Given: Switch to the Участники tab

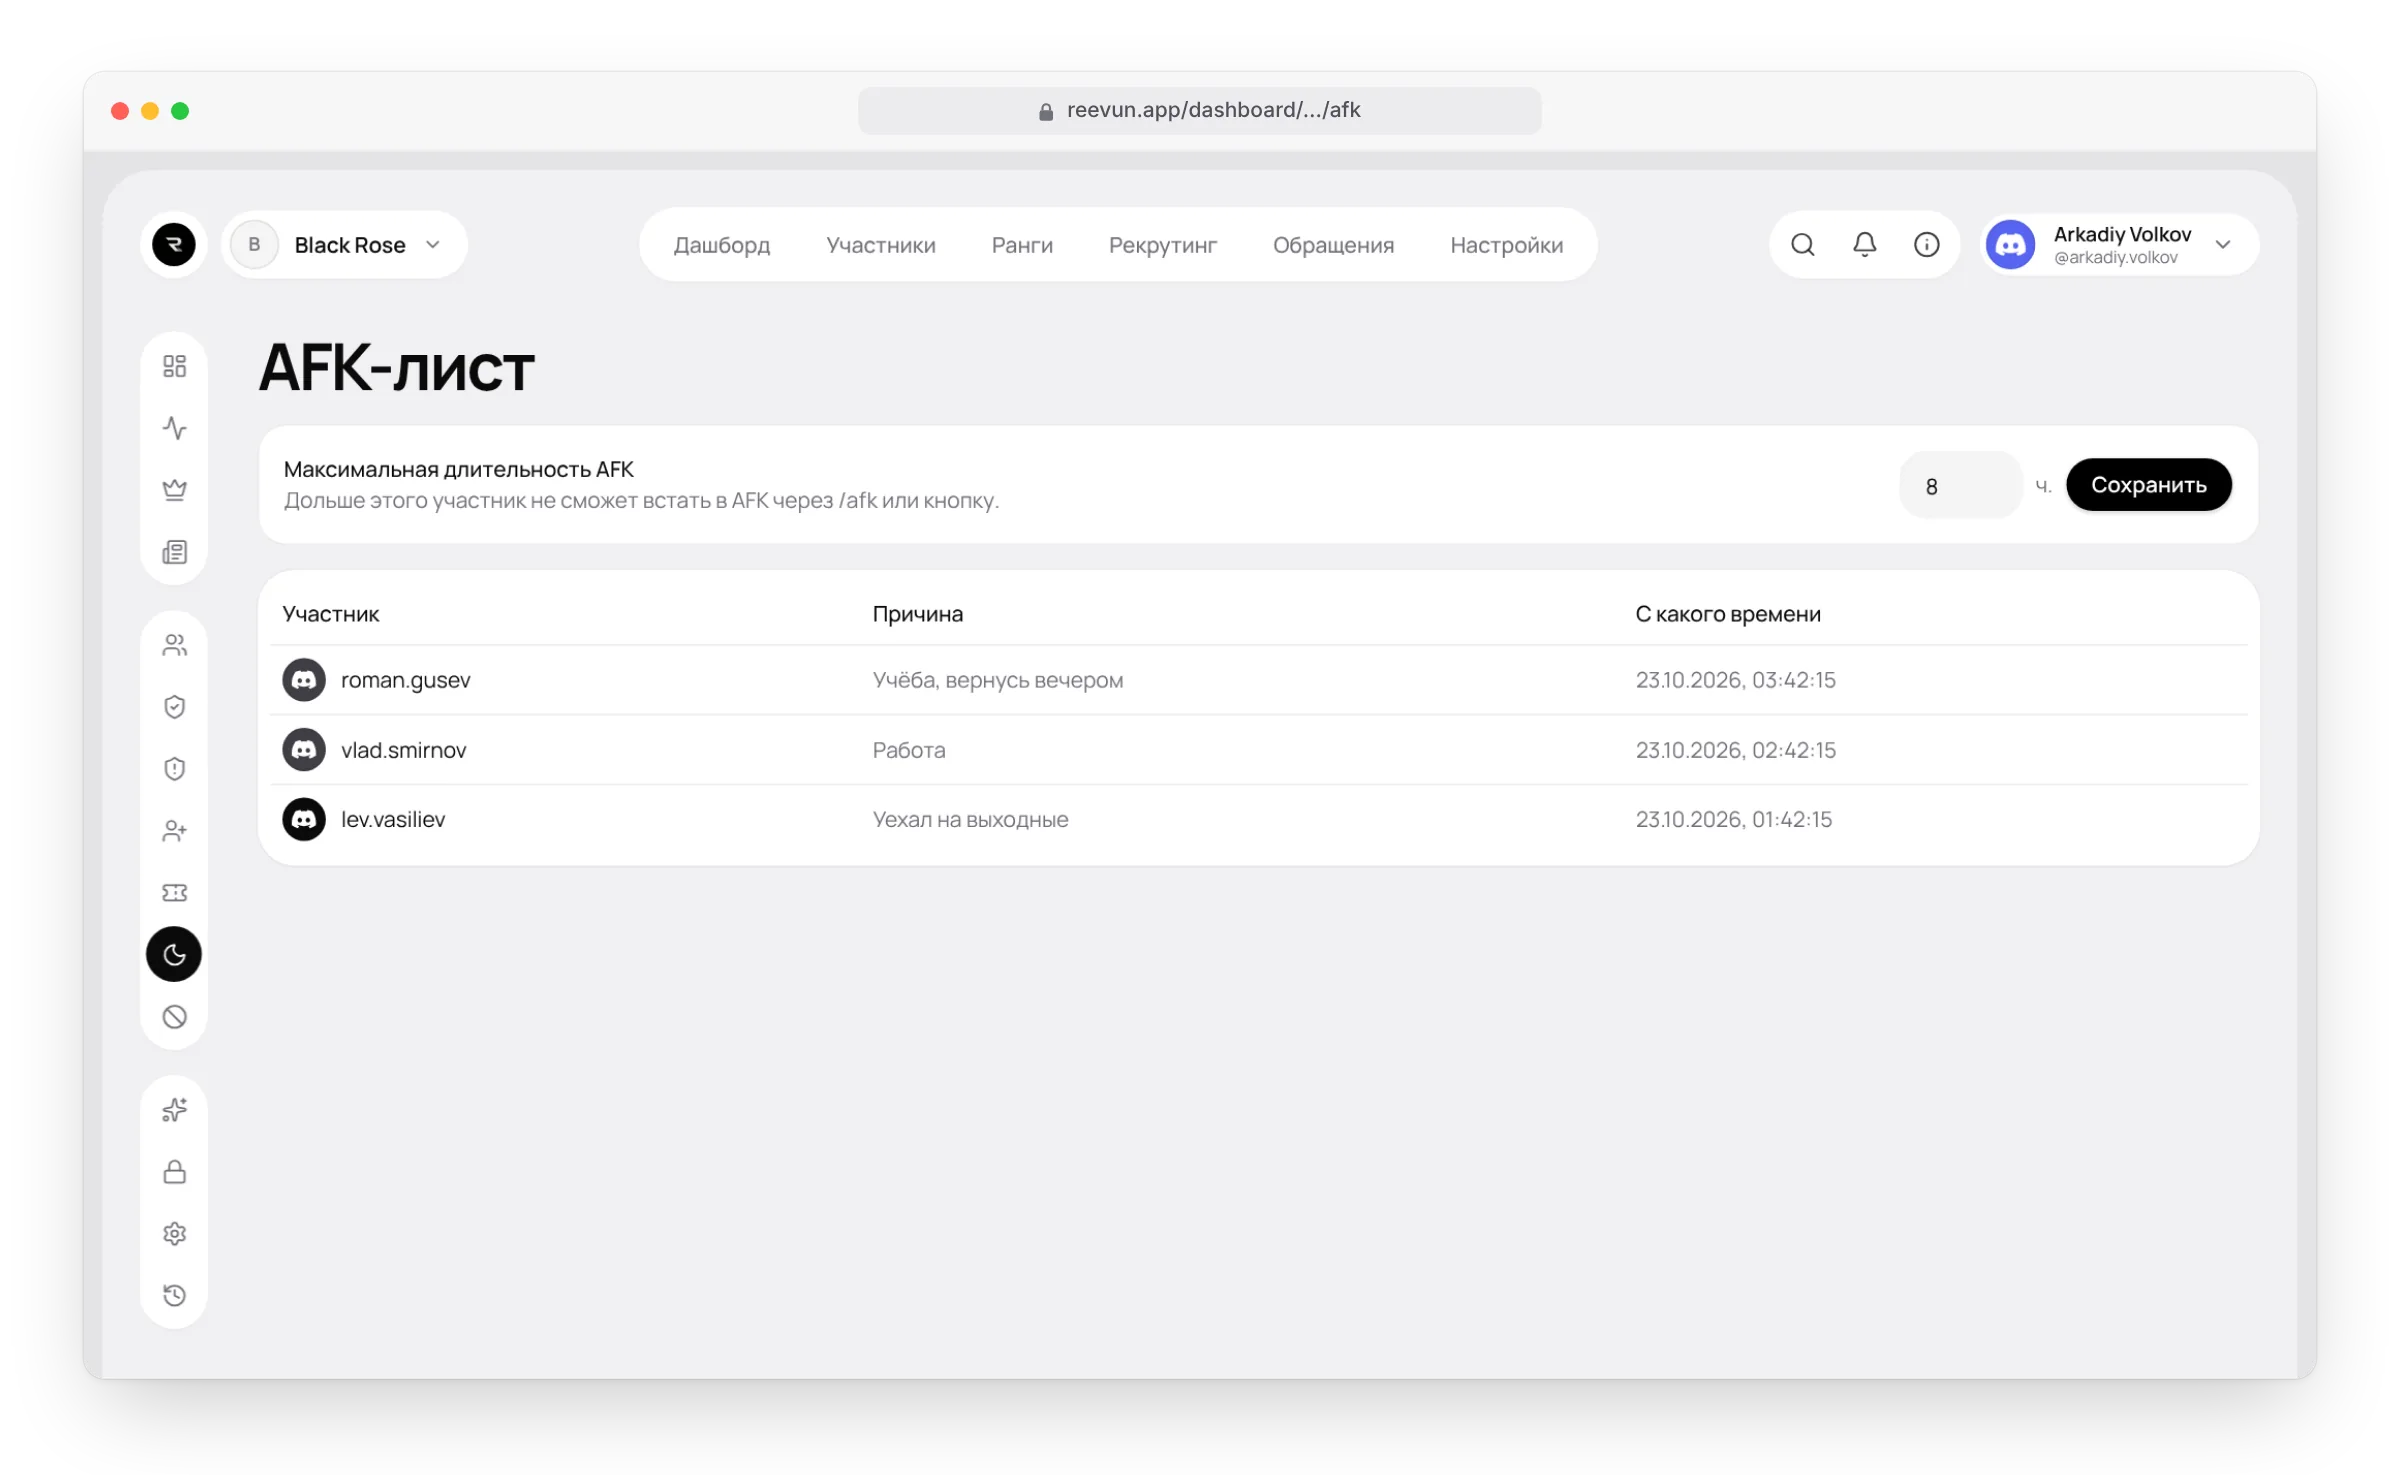Looking at the screenshot, I should [880, 245].
